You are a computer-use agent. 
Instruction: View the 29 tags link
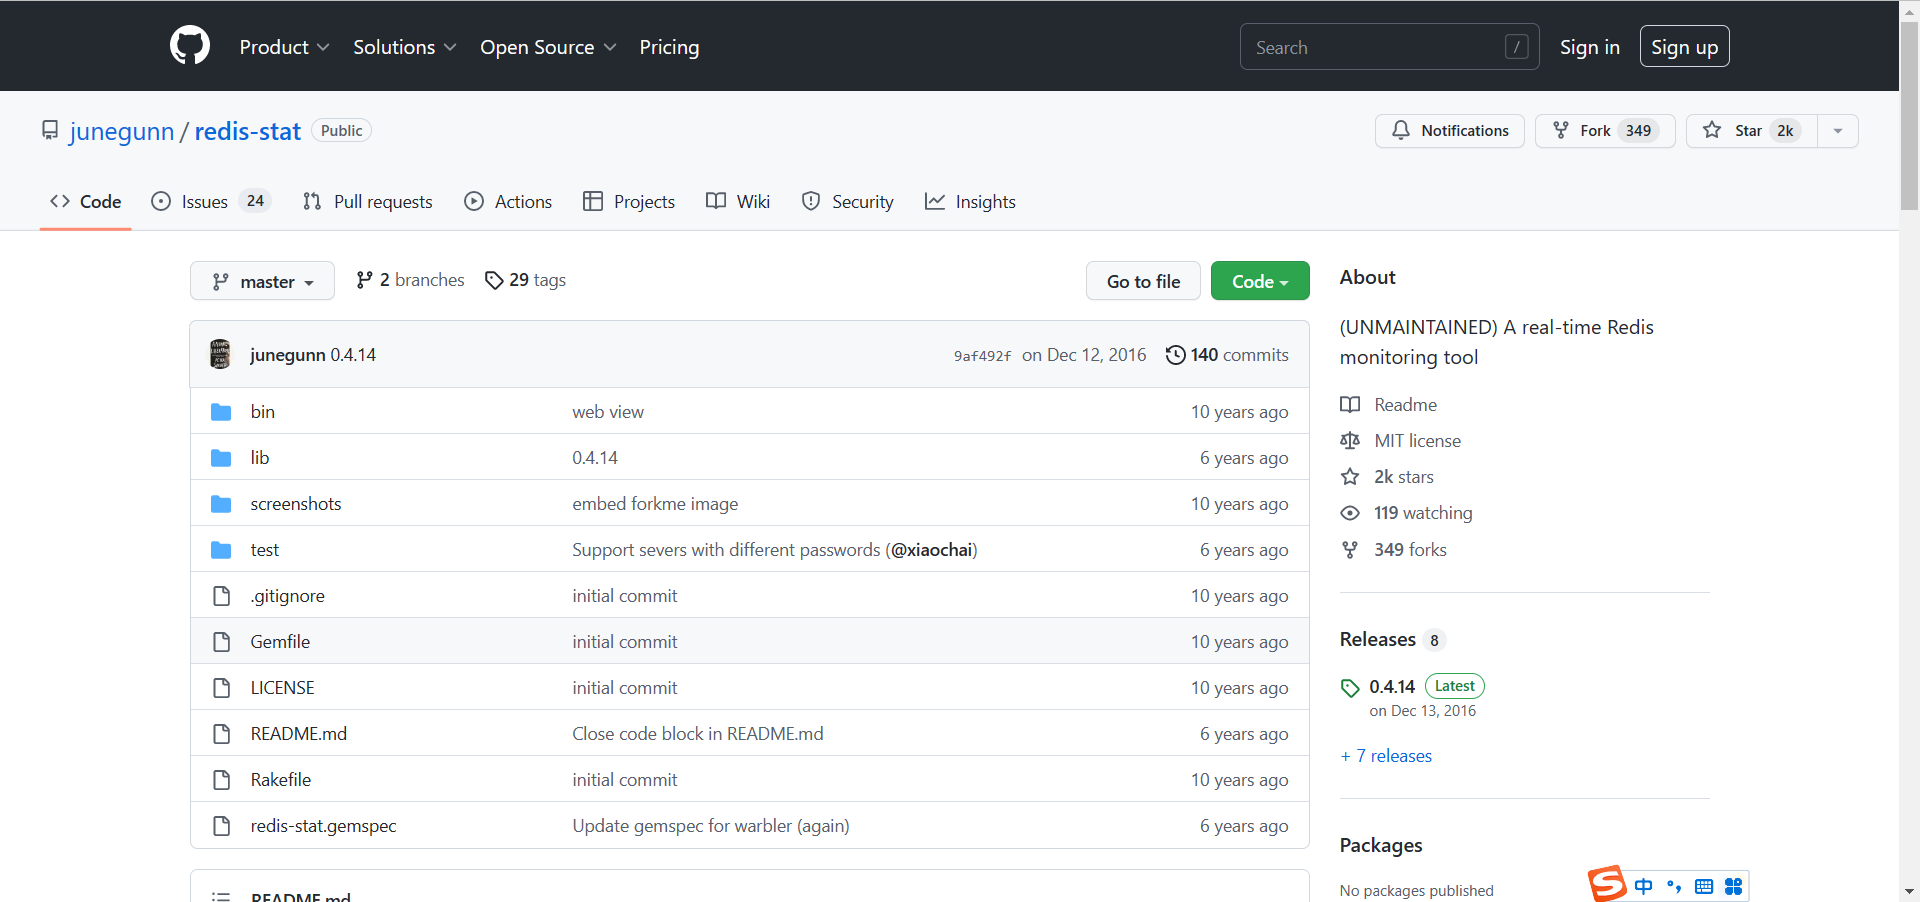525,280
